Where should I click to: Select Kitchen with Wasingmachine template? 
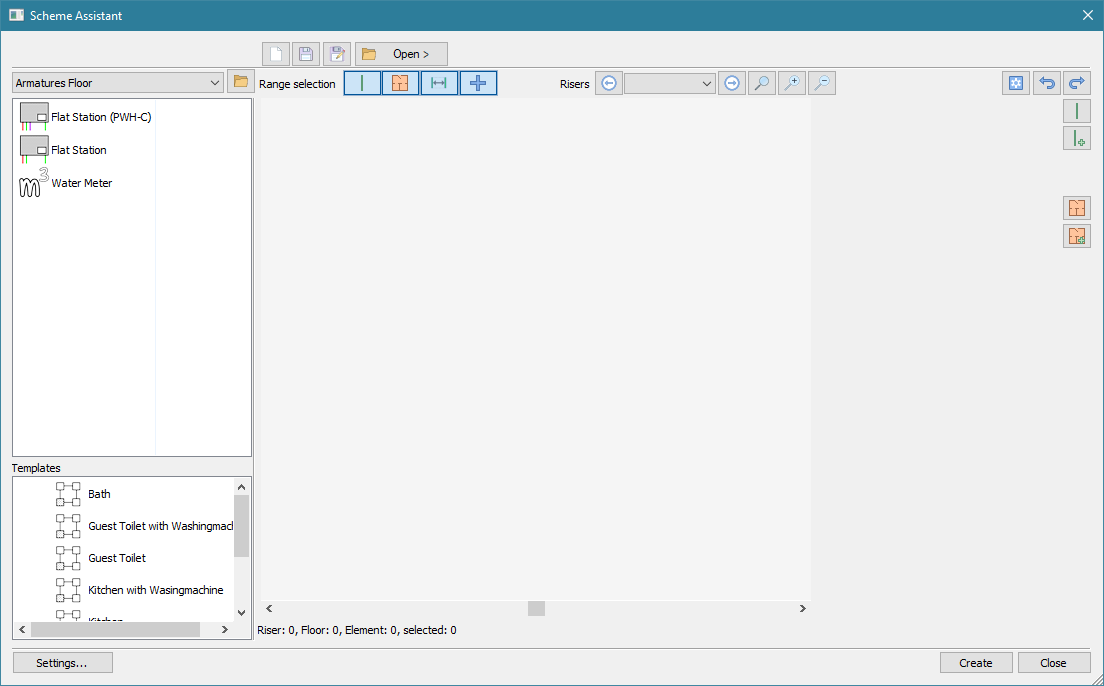coord(140,590)
